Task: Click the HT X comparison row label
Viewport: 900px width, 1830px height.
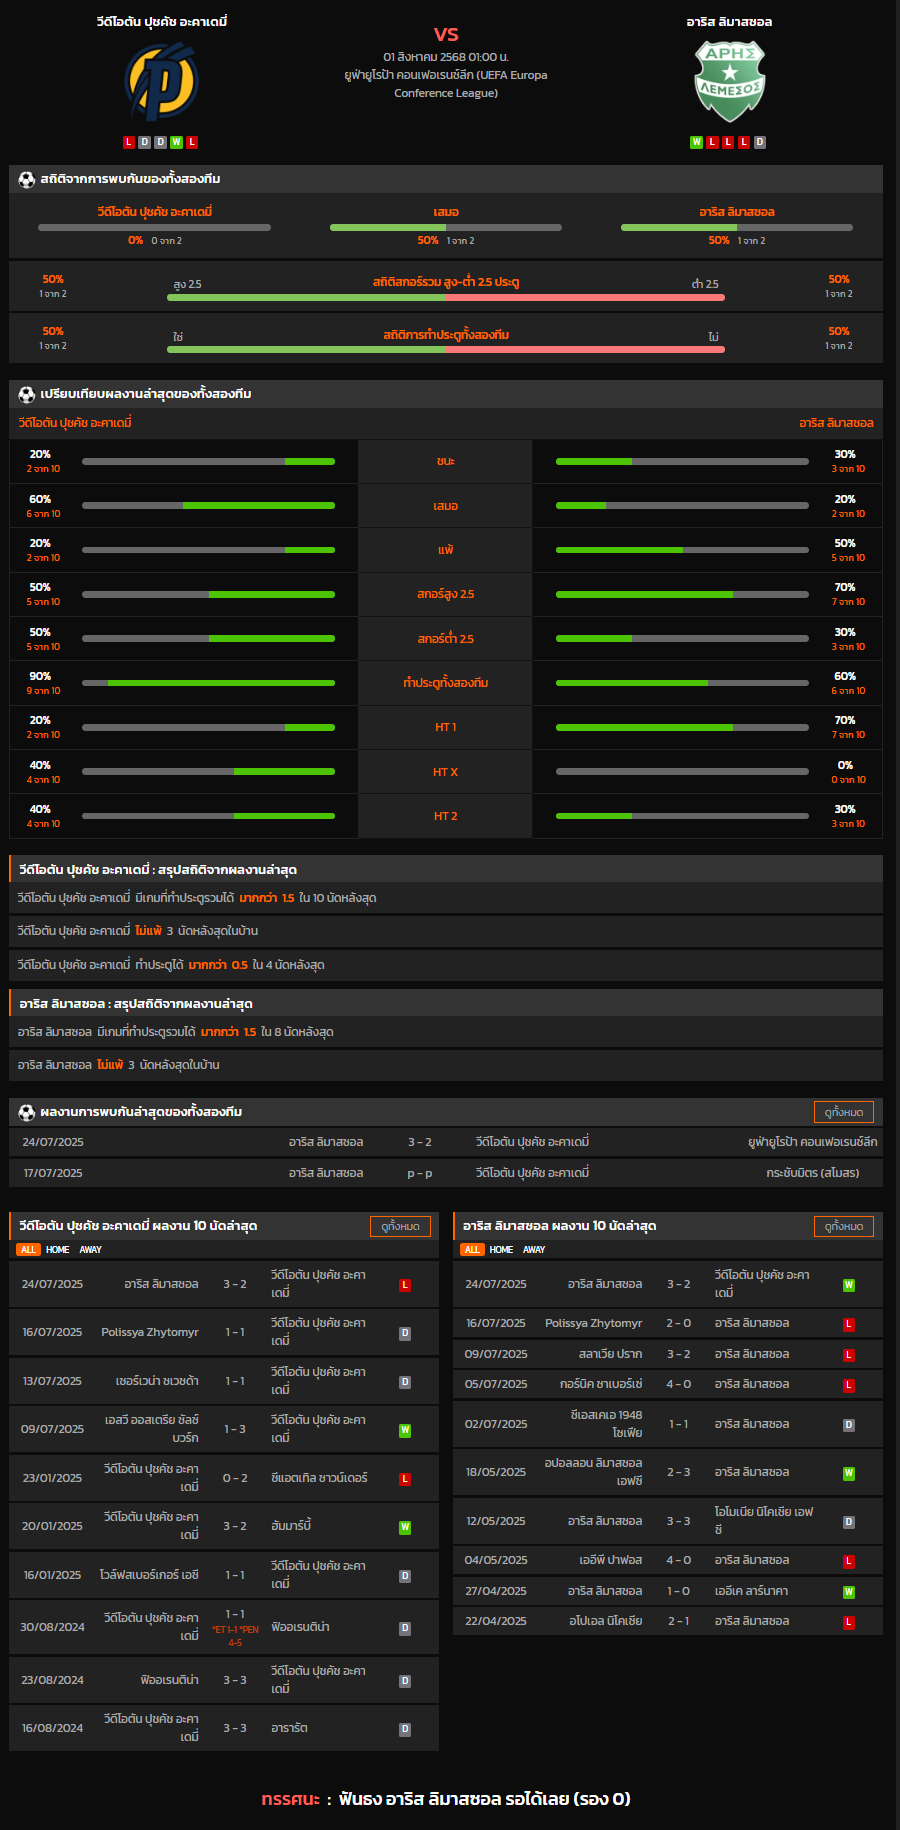Action: (x=446, y=772)
